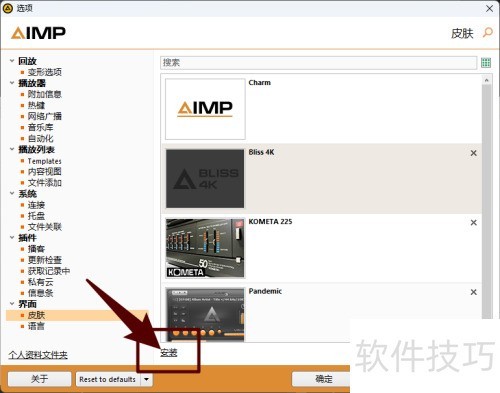This screenshot has width=500, height=393.
Task: Click the skin list scroll up arrow
Action: (486, 80)
